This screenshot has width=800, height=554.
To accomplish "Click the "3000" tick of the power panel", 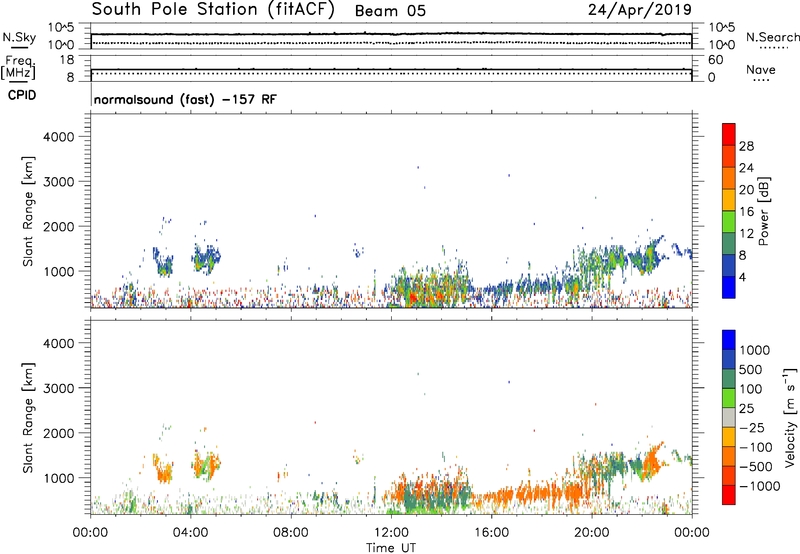I will click(x=59, y=182).
